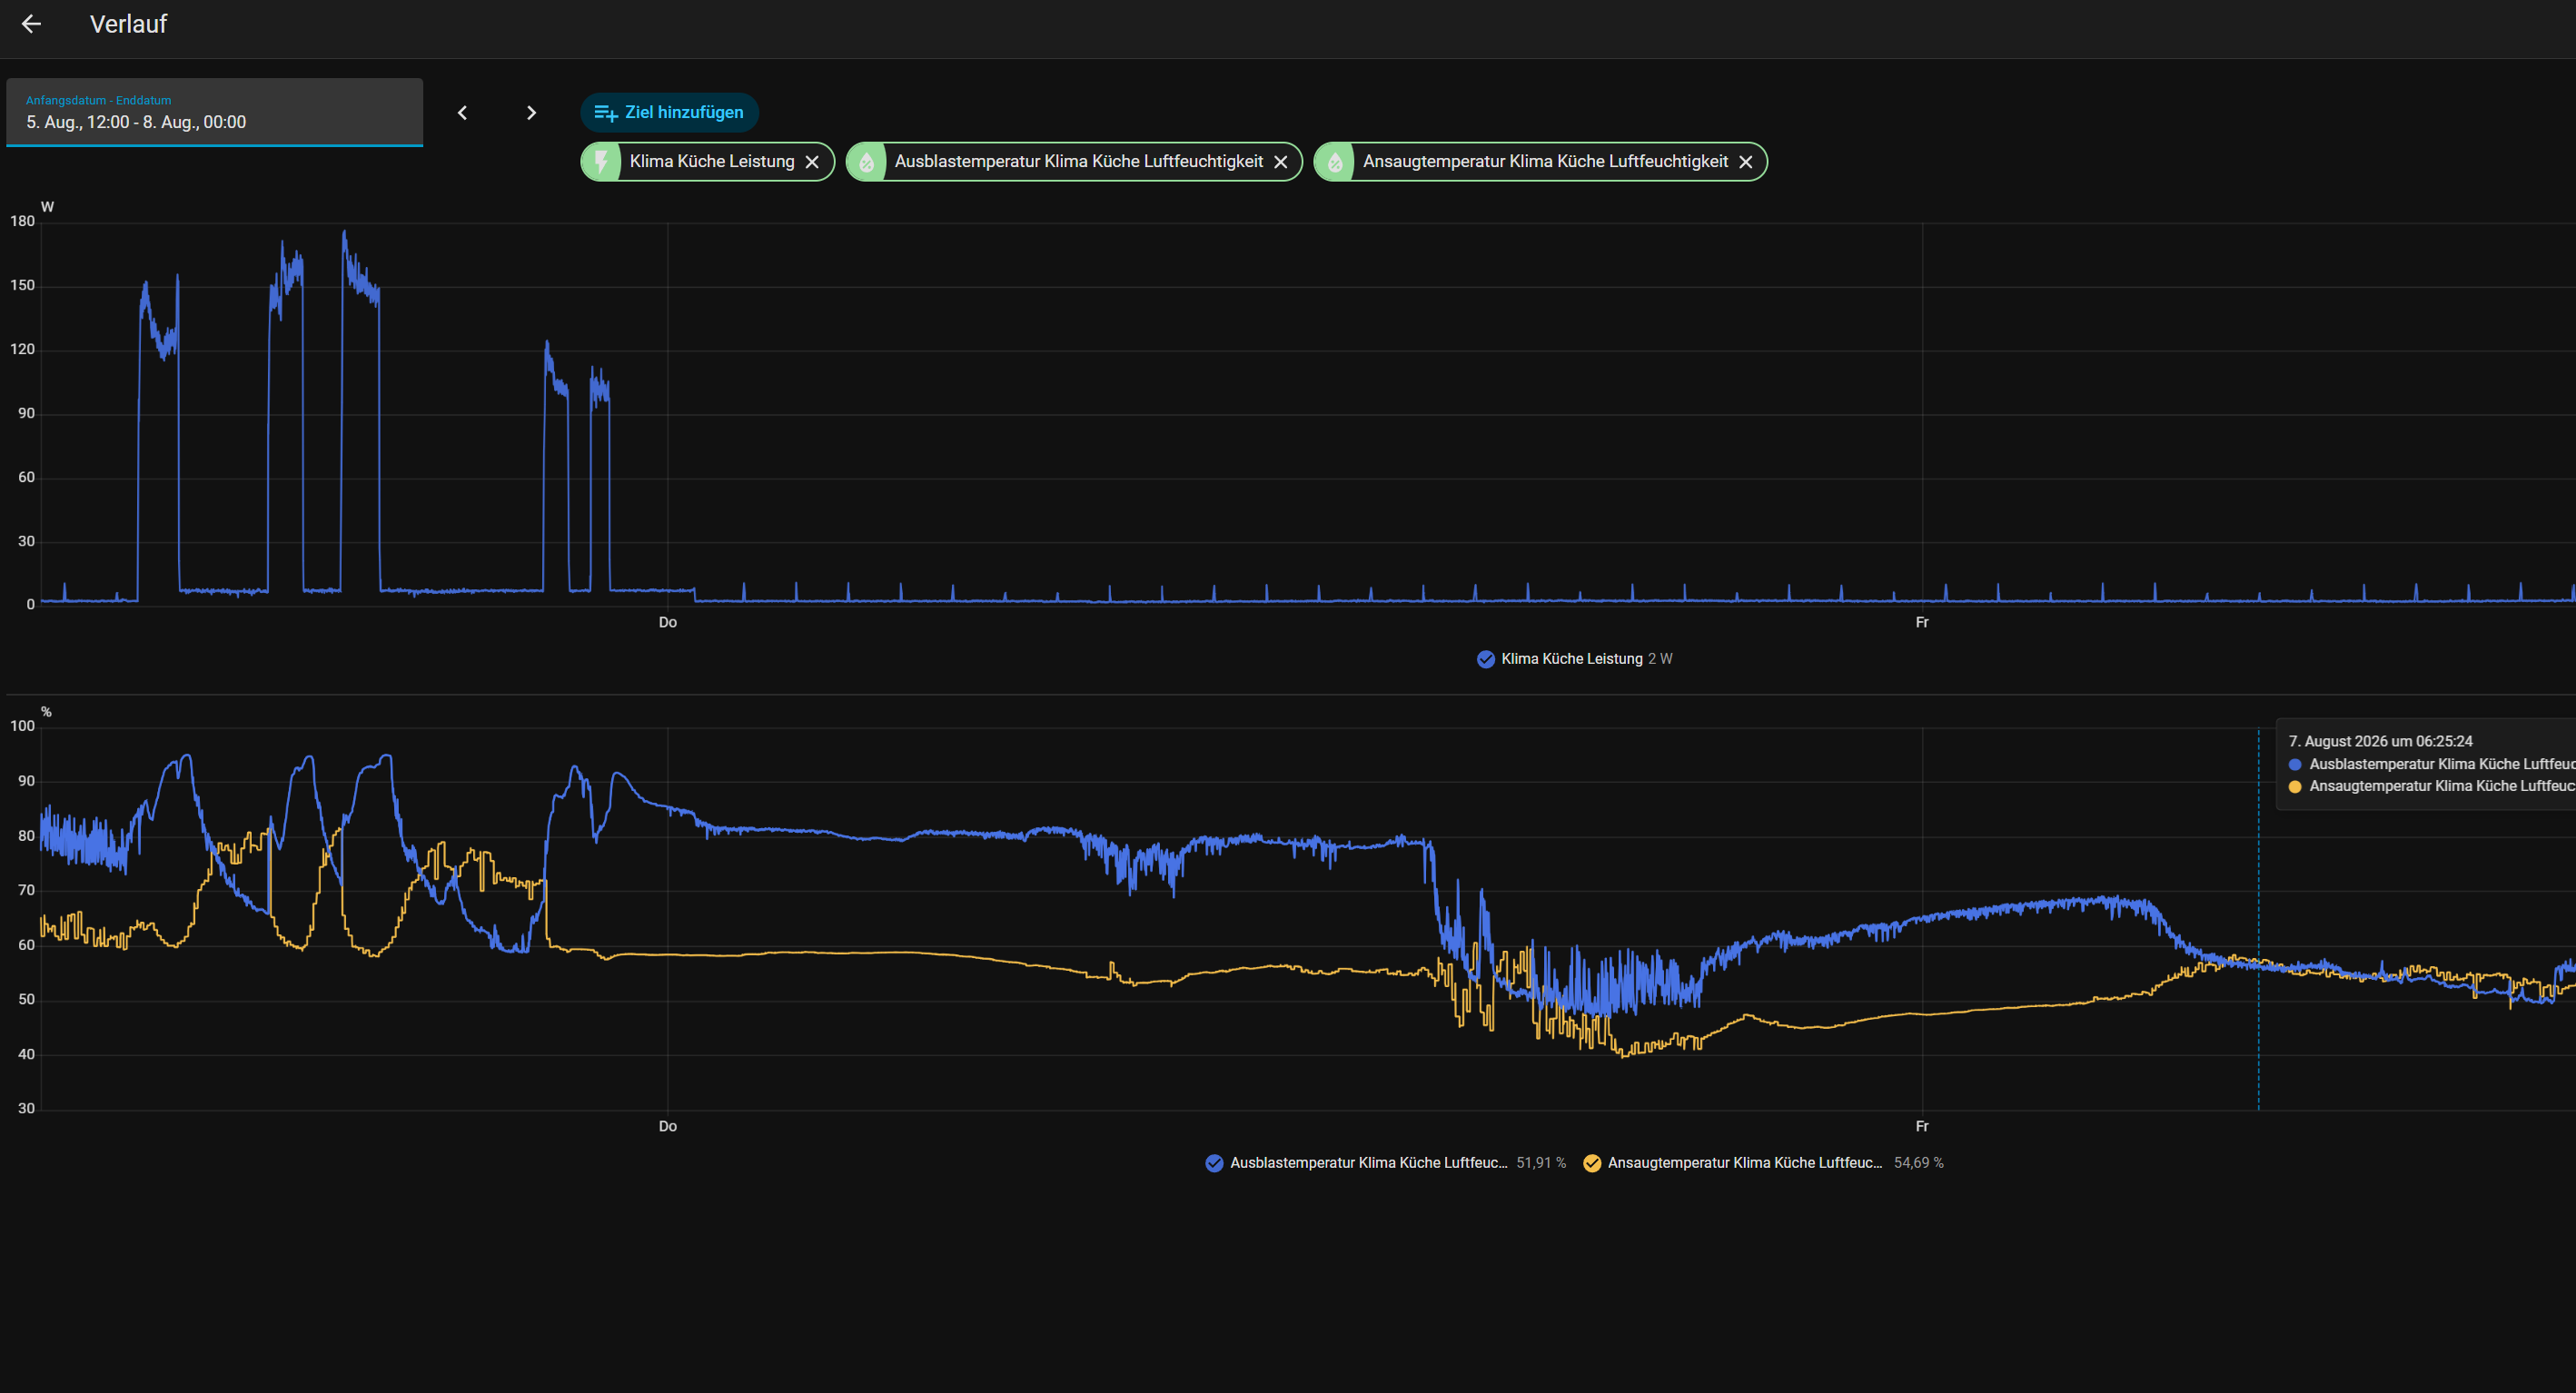Go back using the arrow beside Verlauf

click(x=31, y=24)
